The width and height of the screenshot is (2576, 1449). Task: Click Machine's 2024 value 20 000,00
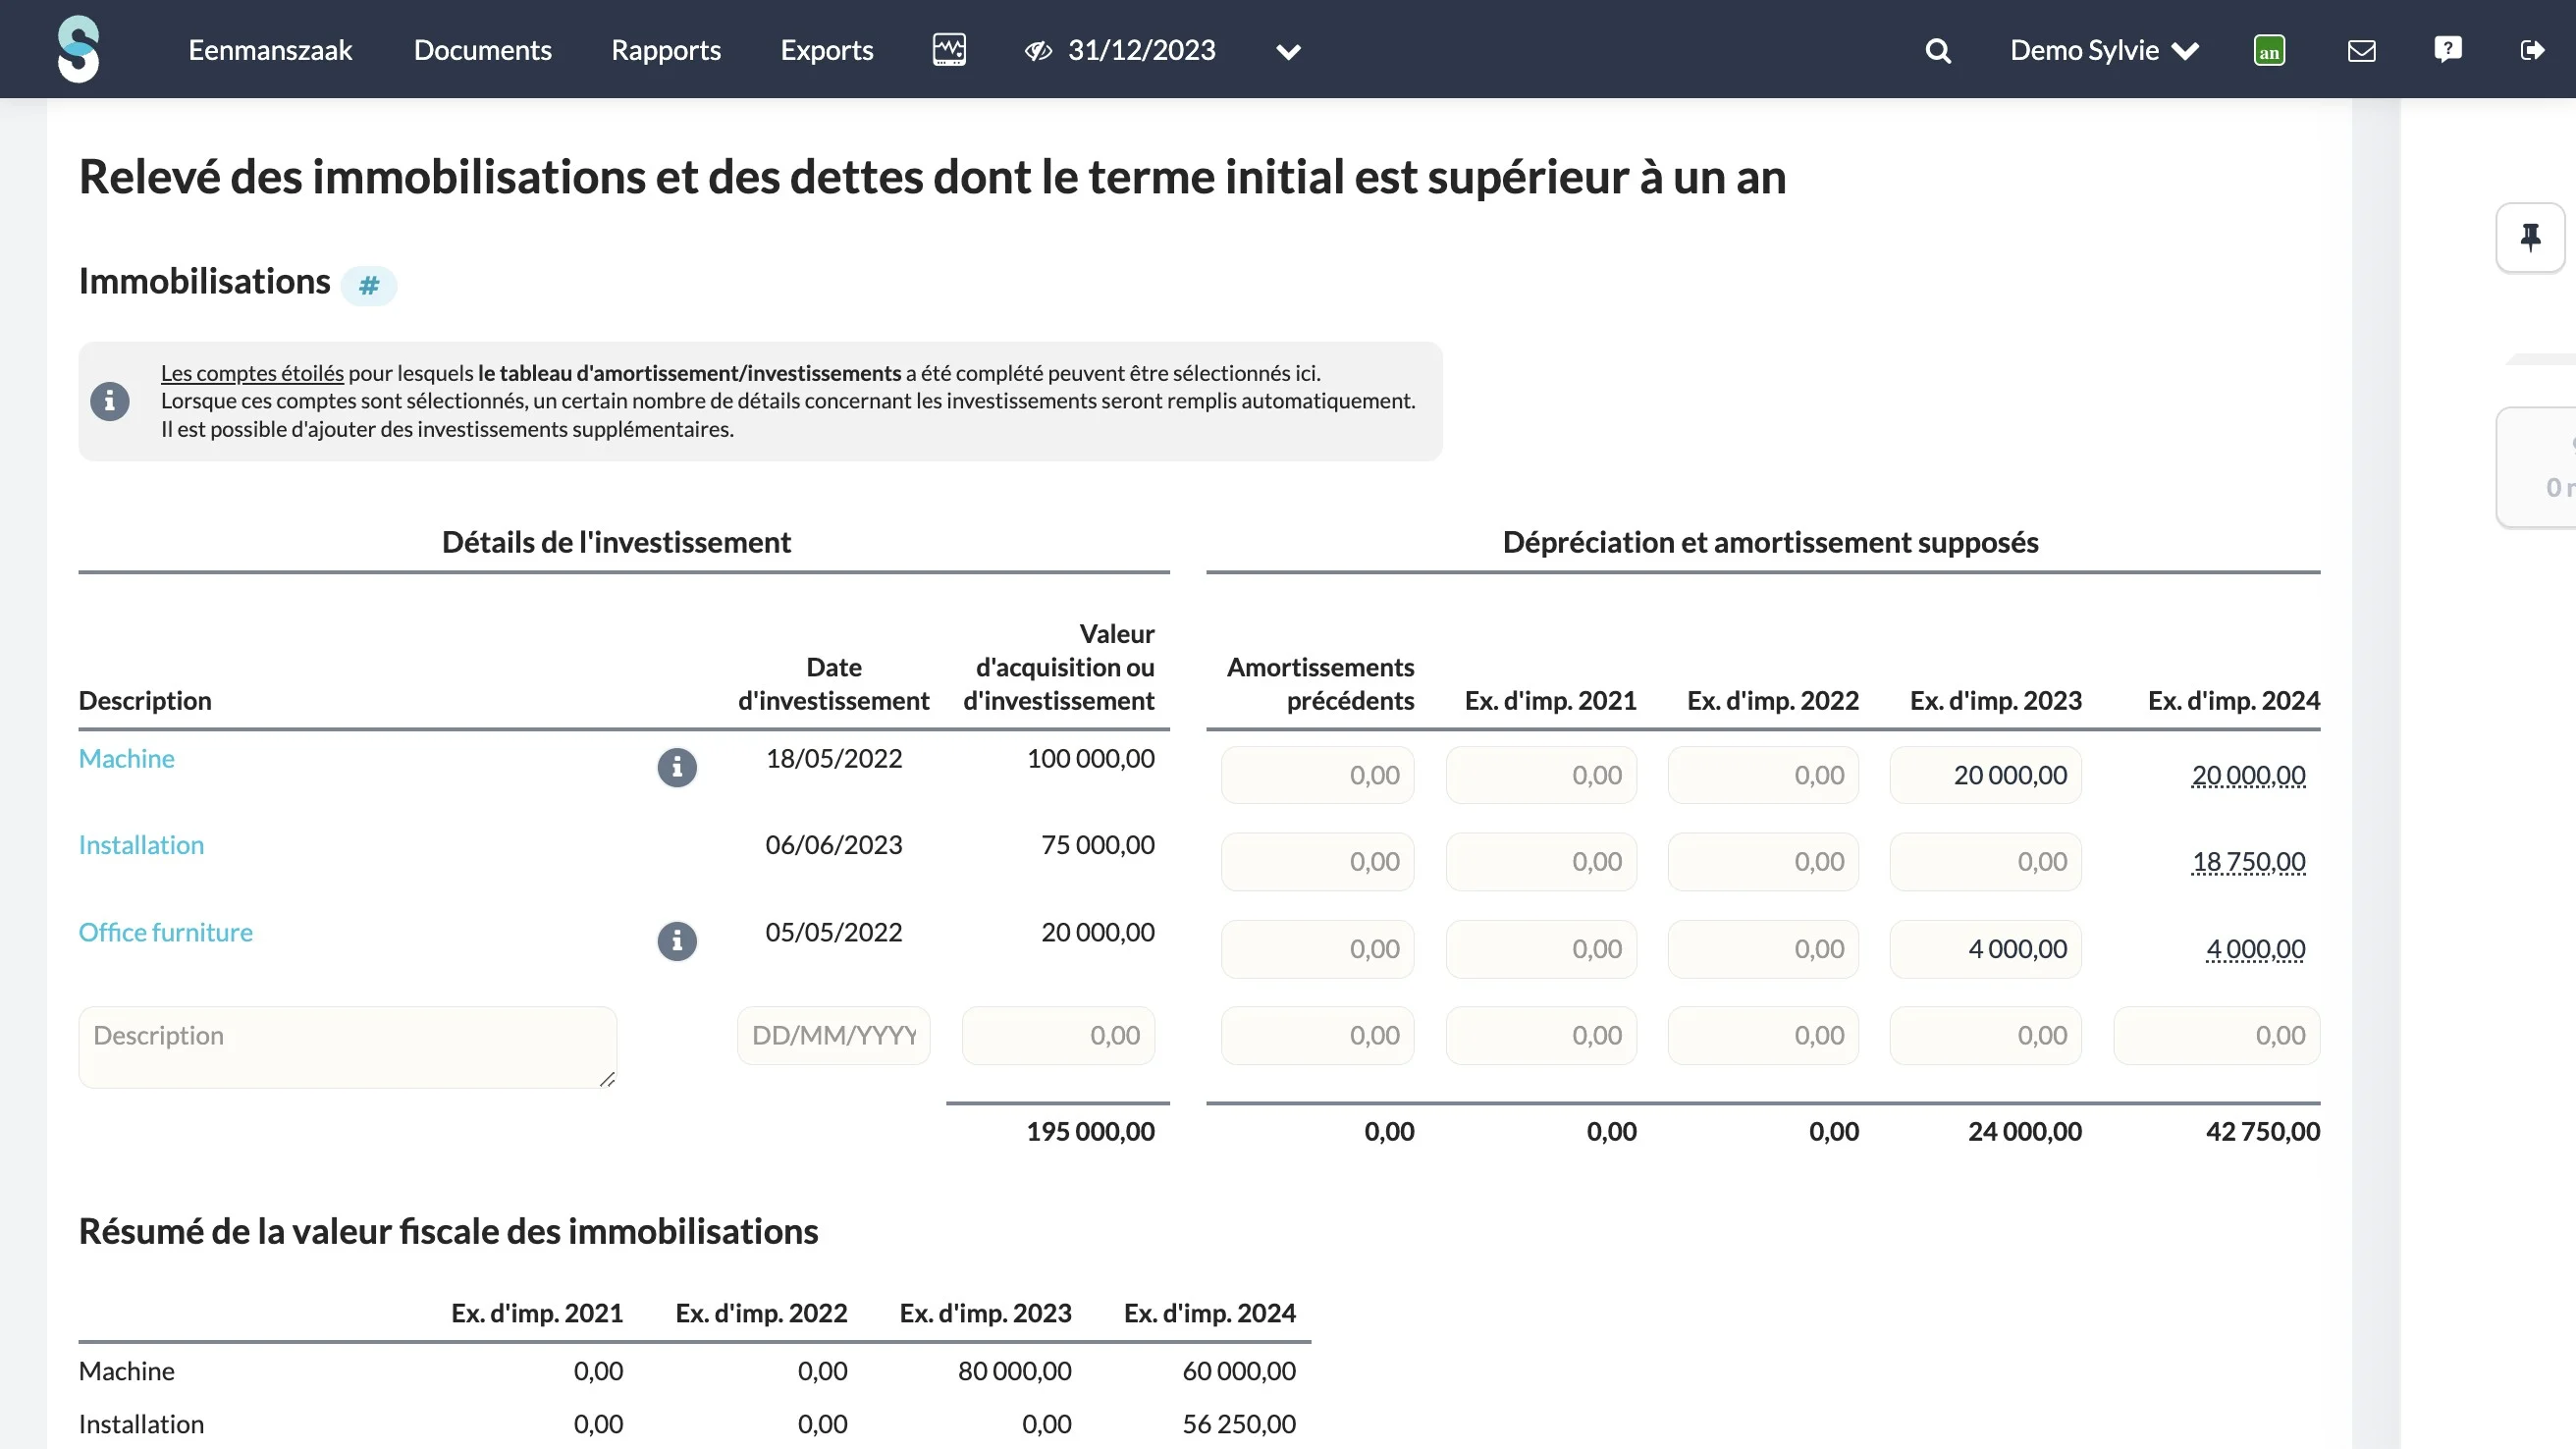pos(2248,775)
